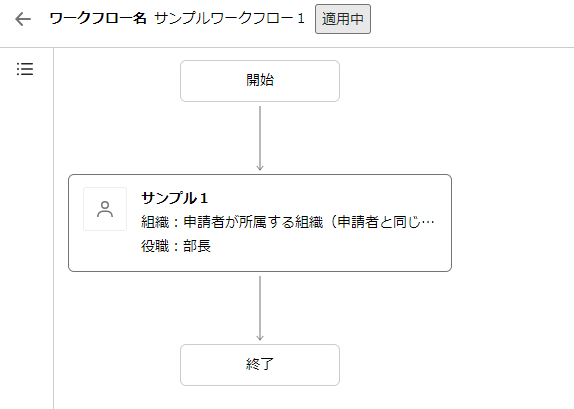Screen dimensions: 574x409
Task: Click empty canvas right of 終了 node
Action: click(x=454, y=365)
